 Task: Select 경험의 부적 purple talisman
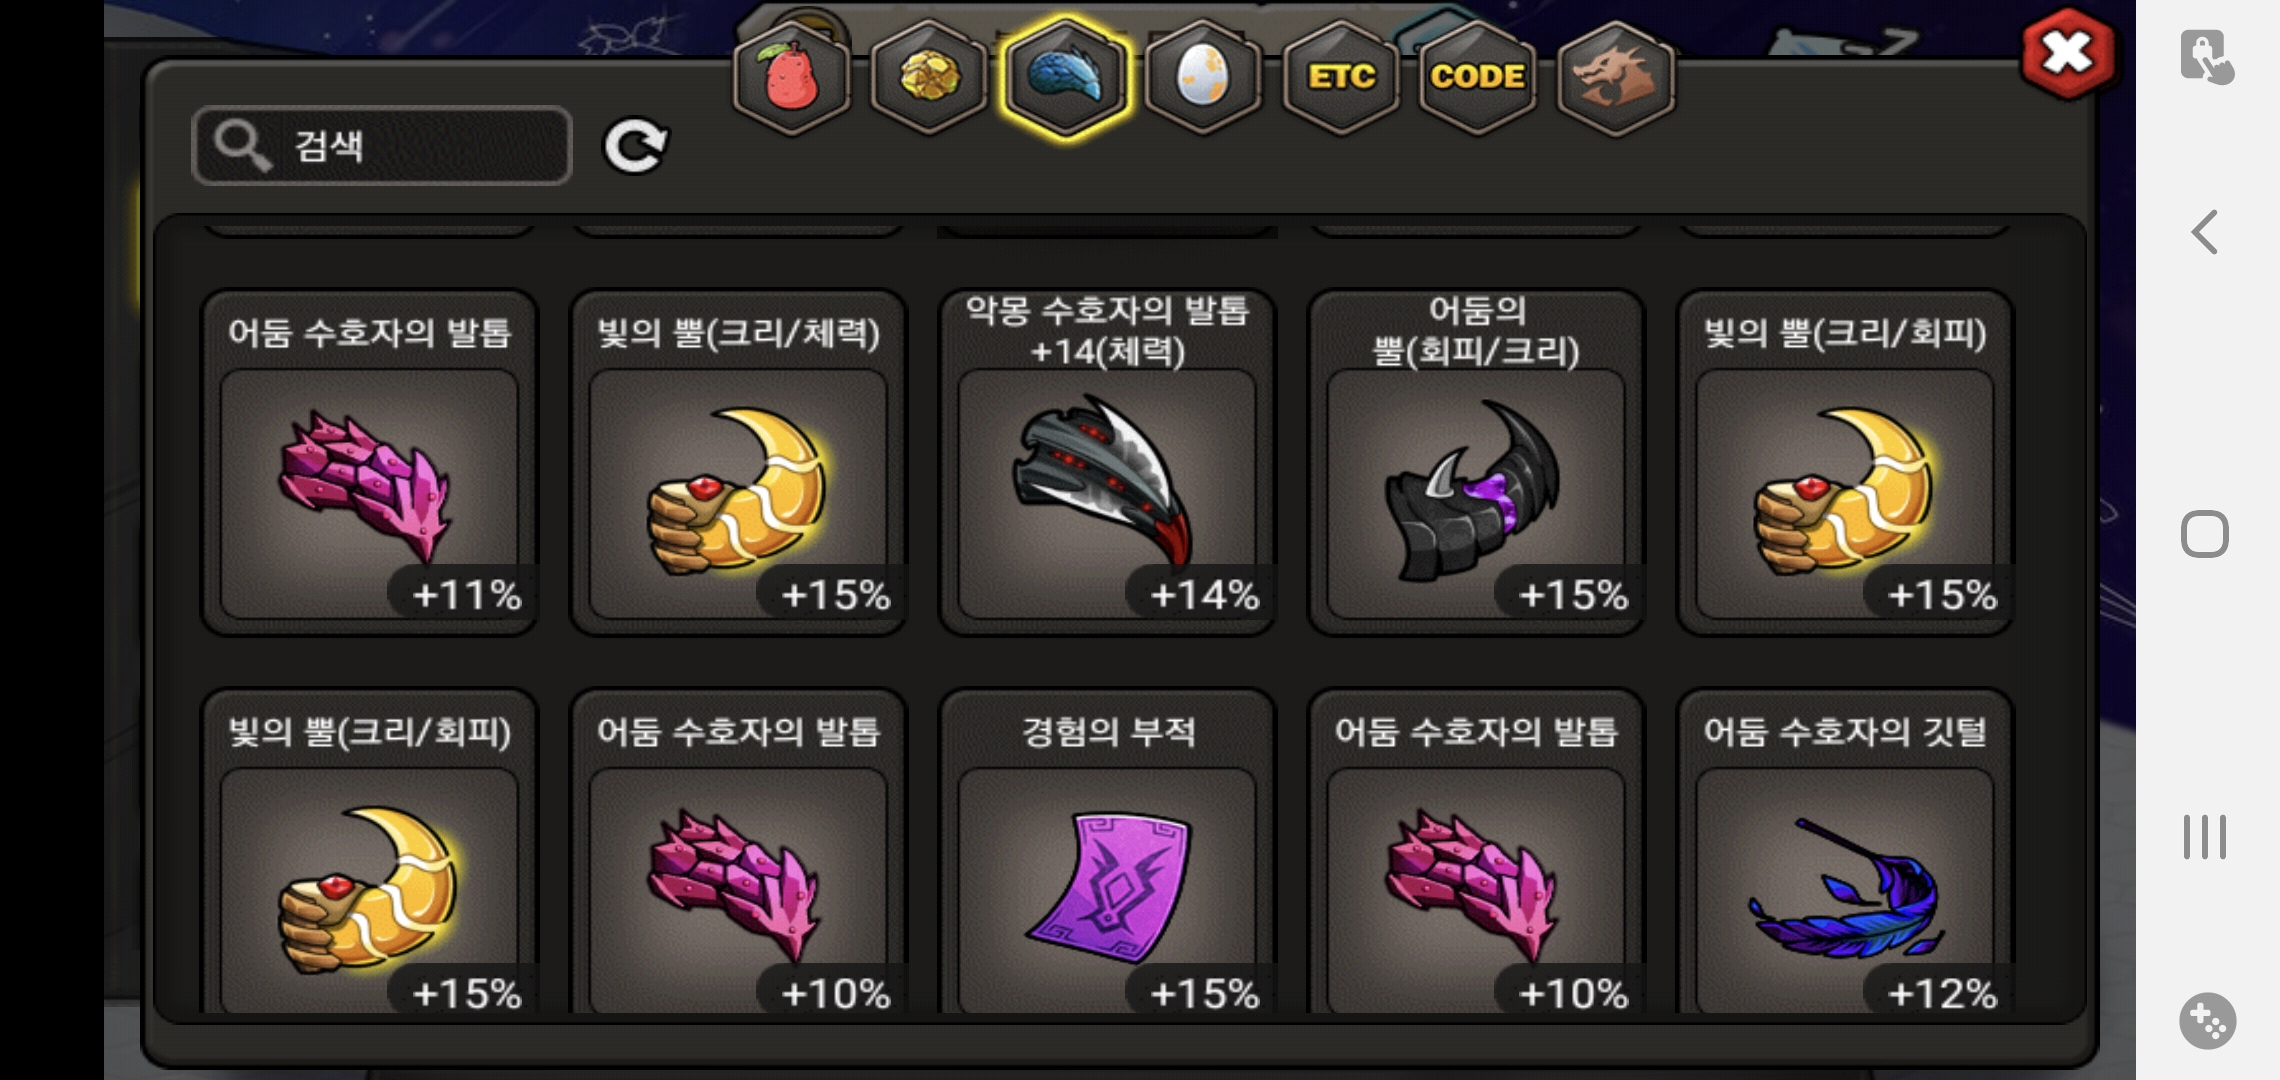[1107, 852]
